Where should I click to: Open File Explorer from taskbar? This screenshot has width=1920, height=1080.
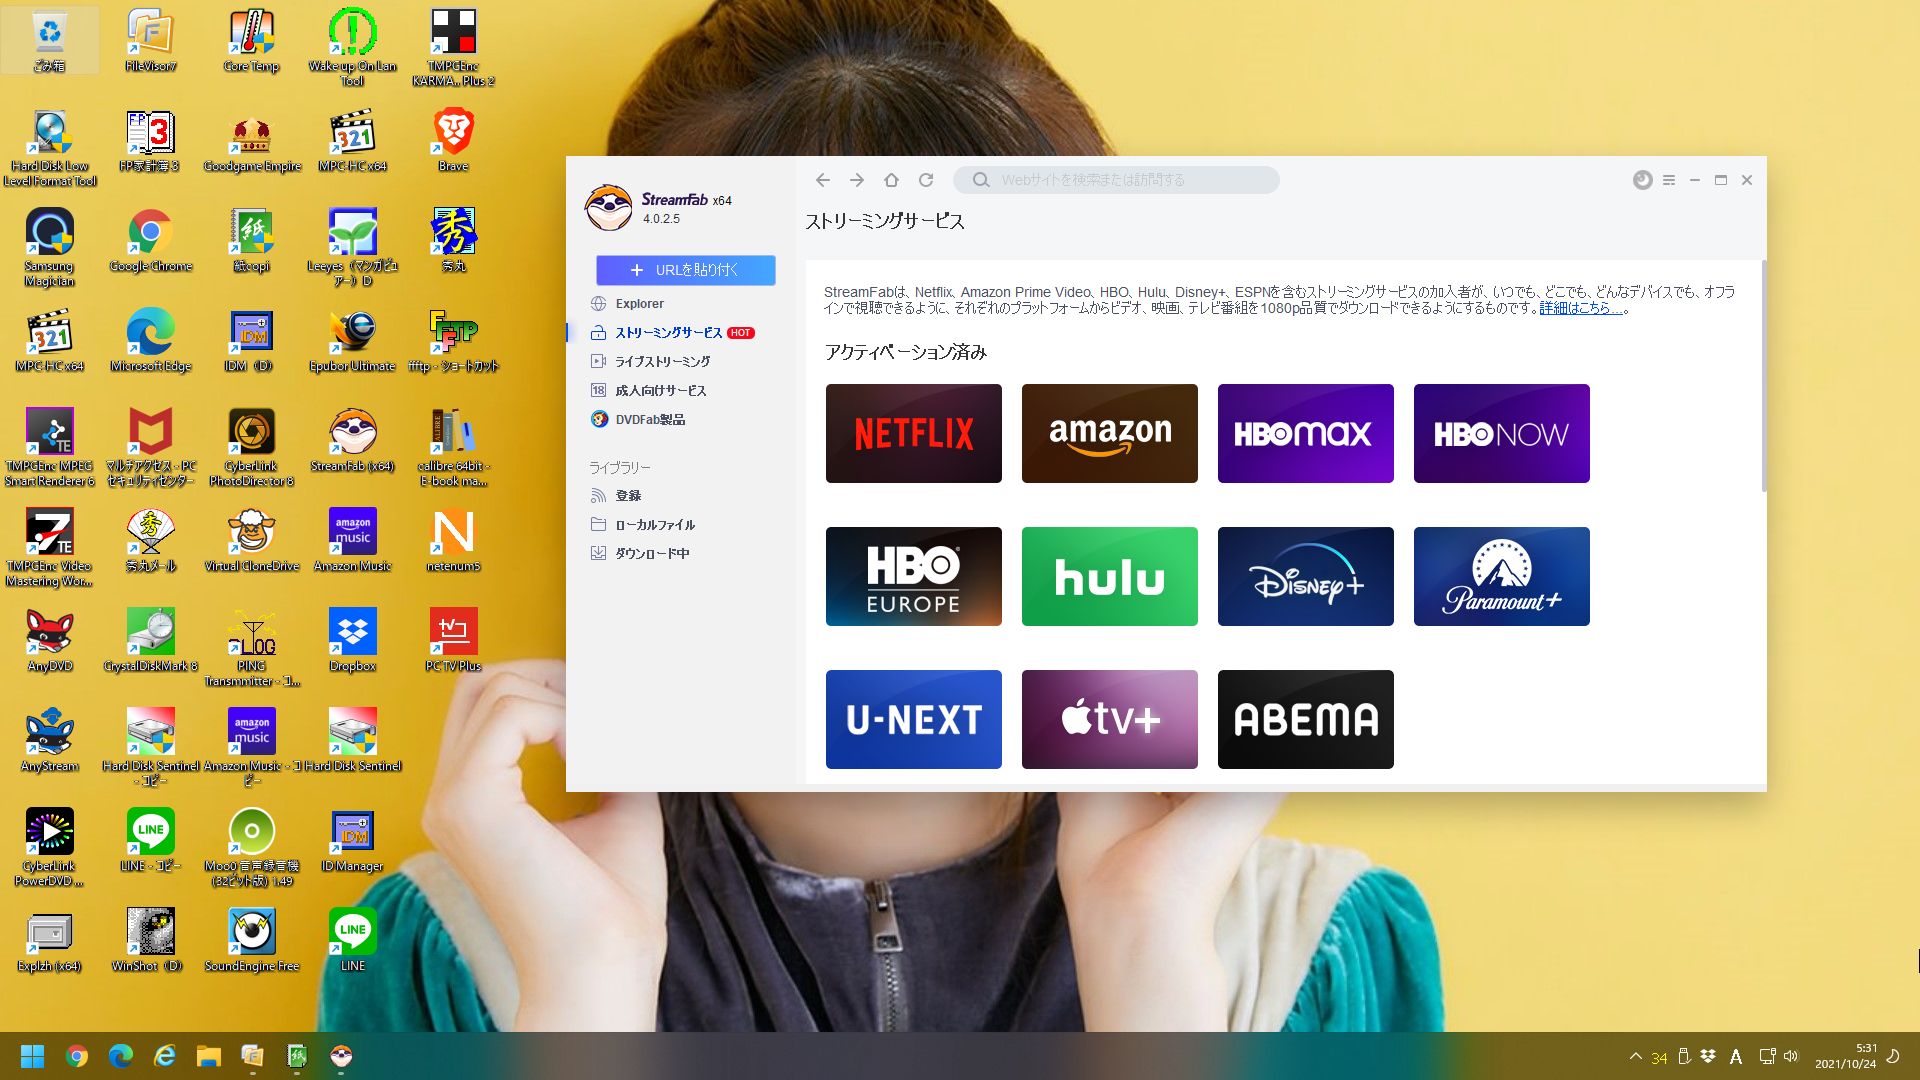(208, 1056)
